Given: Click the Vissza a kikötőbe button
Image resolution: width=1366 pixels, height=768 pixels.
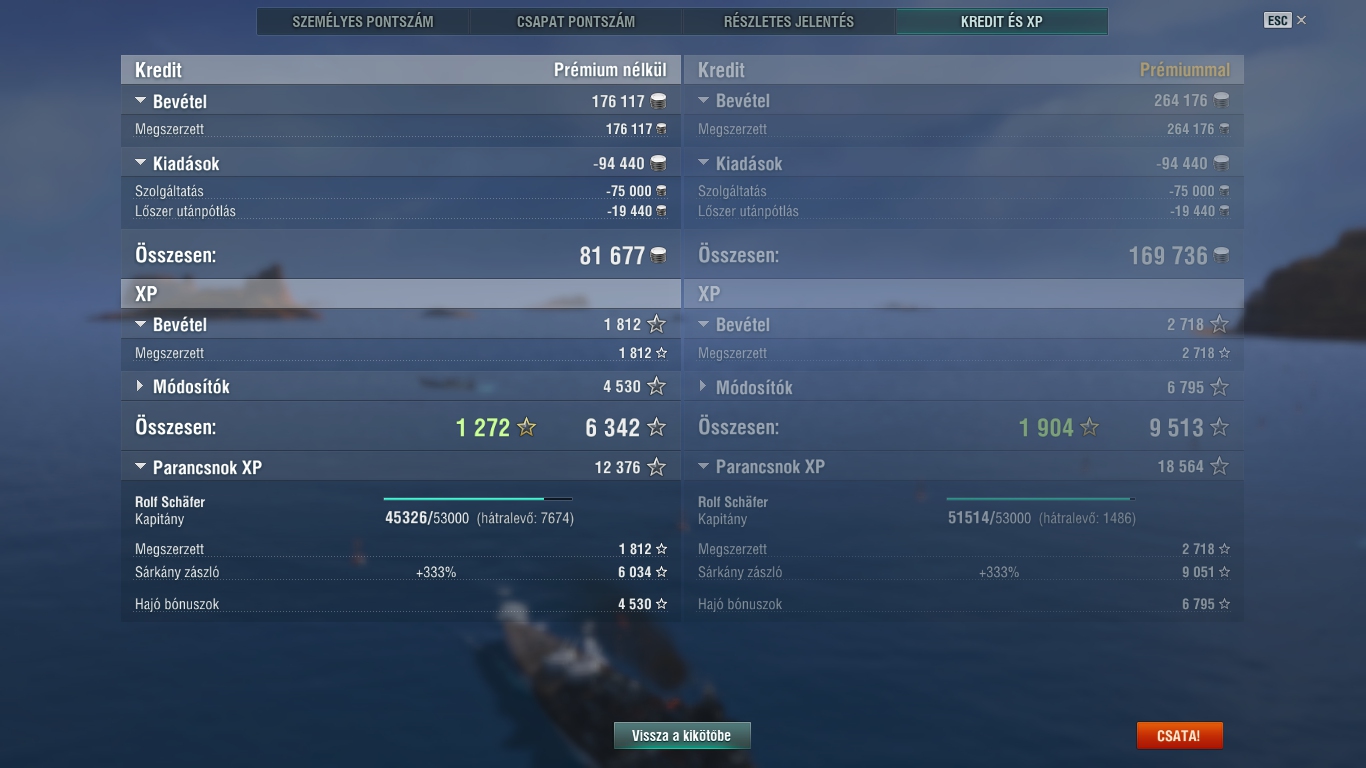Looking at the screenshot, I should [682, 735].
